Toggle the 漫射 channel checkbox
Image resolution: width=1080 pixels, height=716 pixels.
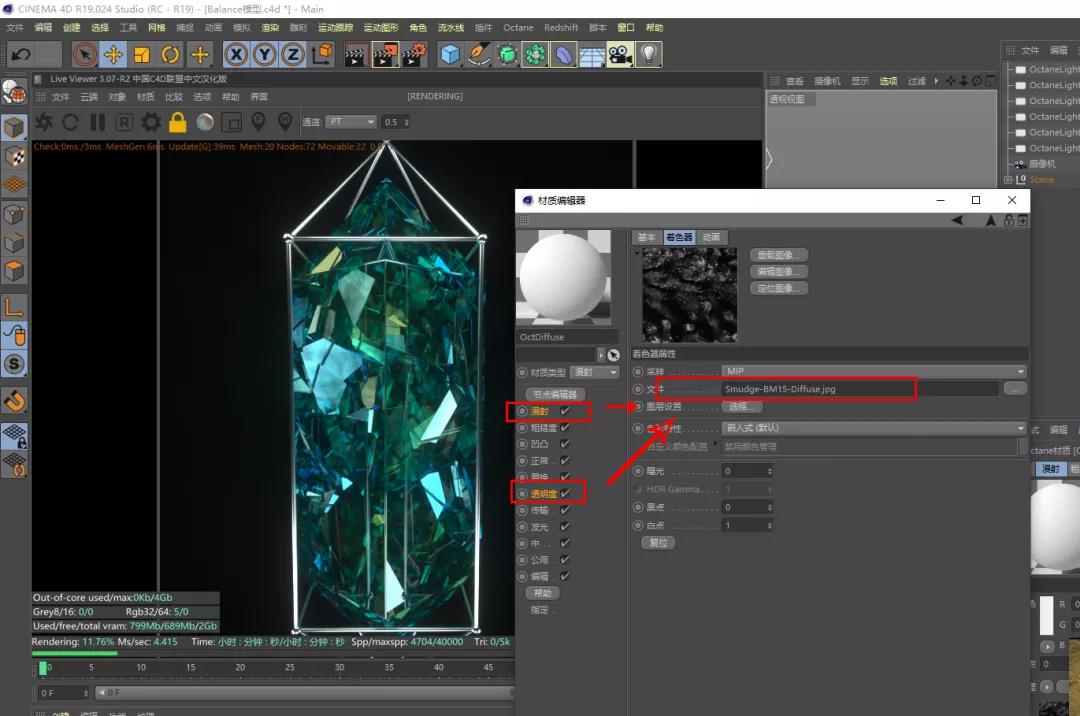coord(565,411)
